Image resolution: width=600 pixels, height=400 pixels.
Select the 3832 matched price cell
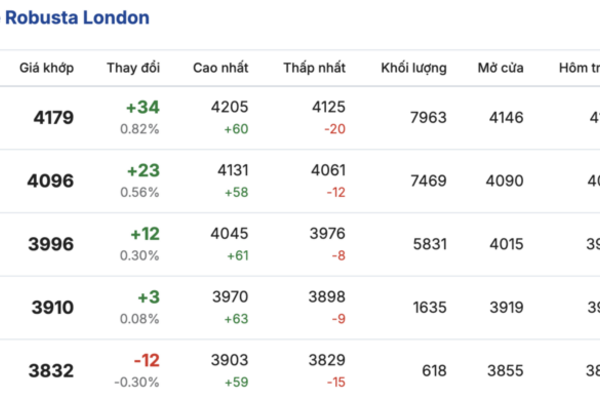click(x=53, y=371)
